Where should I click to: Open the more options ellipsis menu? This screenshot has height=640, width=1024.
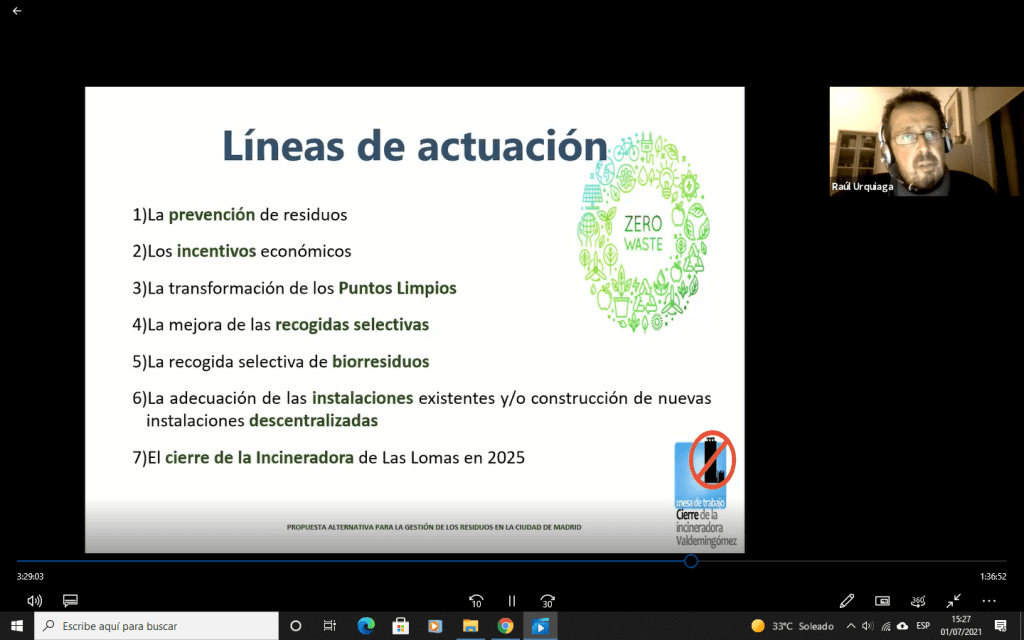[x=989, y=601]
